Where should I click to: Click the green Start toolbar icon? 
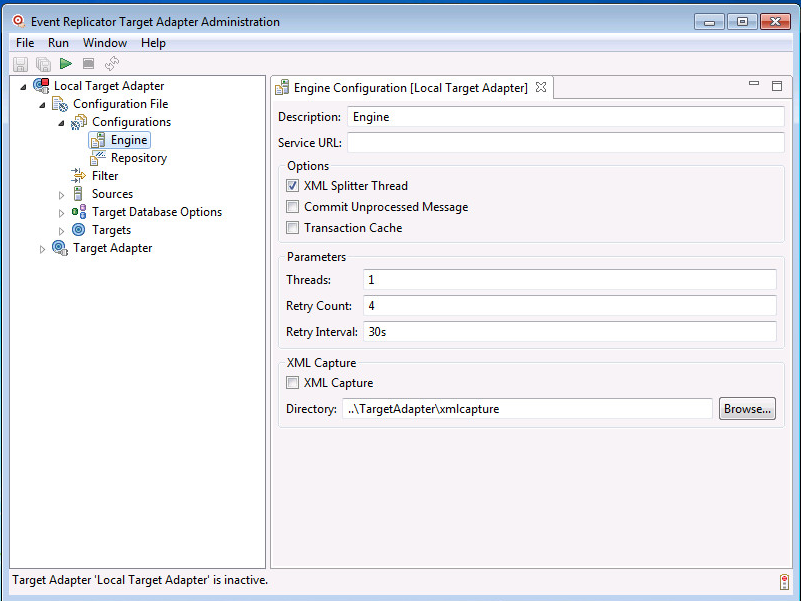pos(66,64)
